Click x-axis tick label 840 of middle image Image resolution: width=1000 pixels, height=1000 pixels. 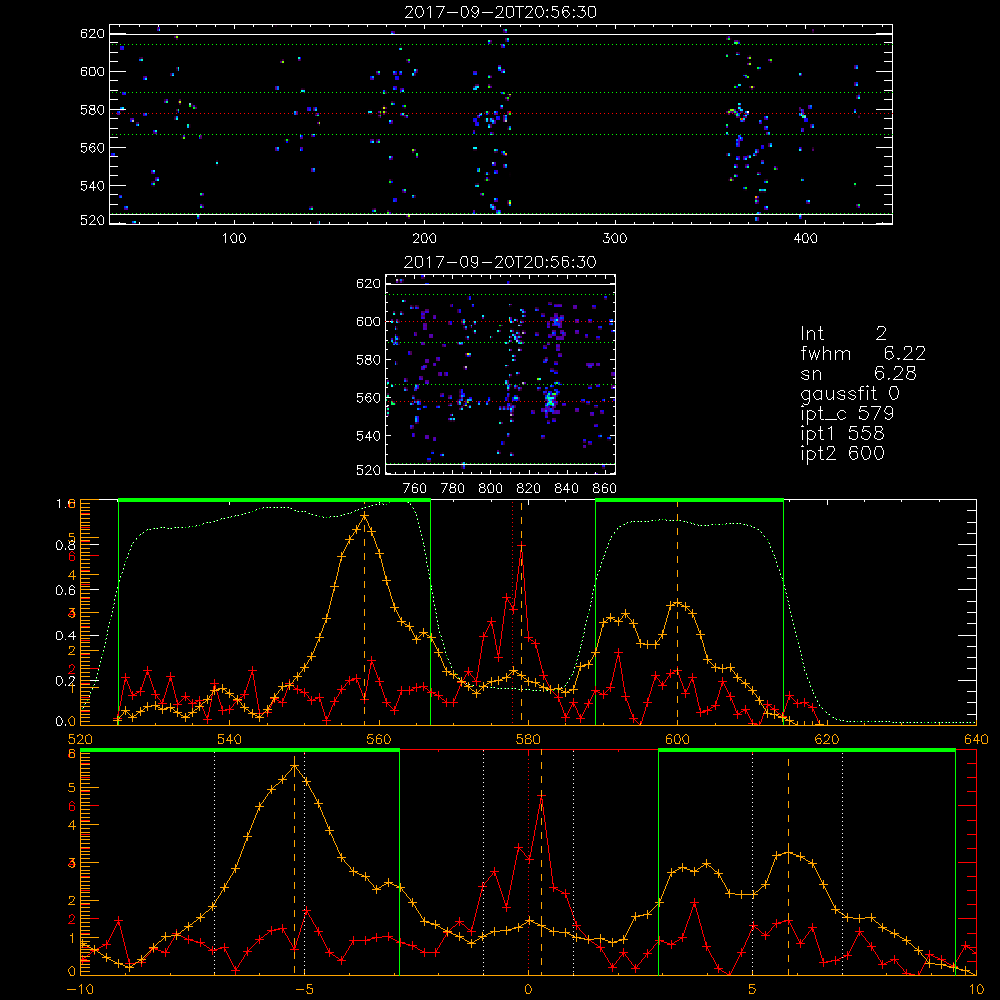[x=566, y=489]
